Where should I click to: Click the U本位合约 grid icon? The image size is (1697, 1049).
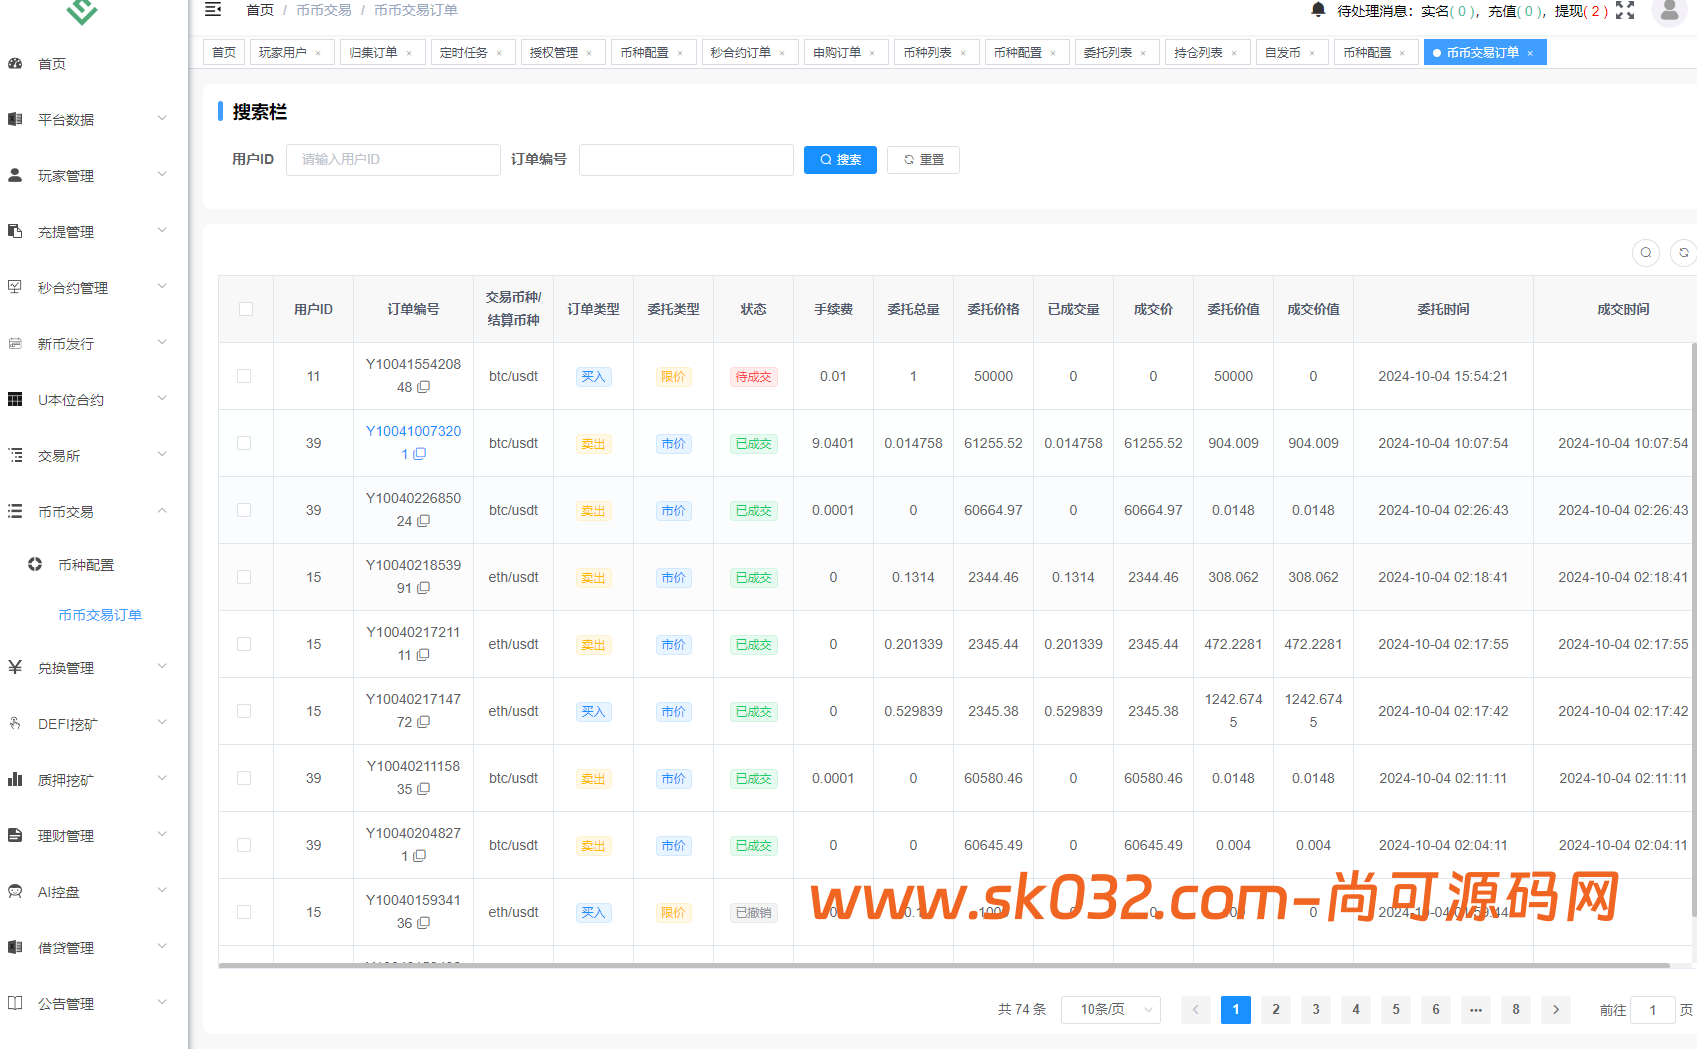point(15,399)
